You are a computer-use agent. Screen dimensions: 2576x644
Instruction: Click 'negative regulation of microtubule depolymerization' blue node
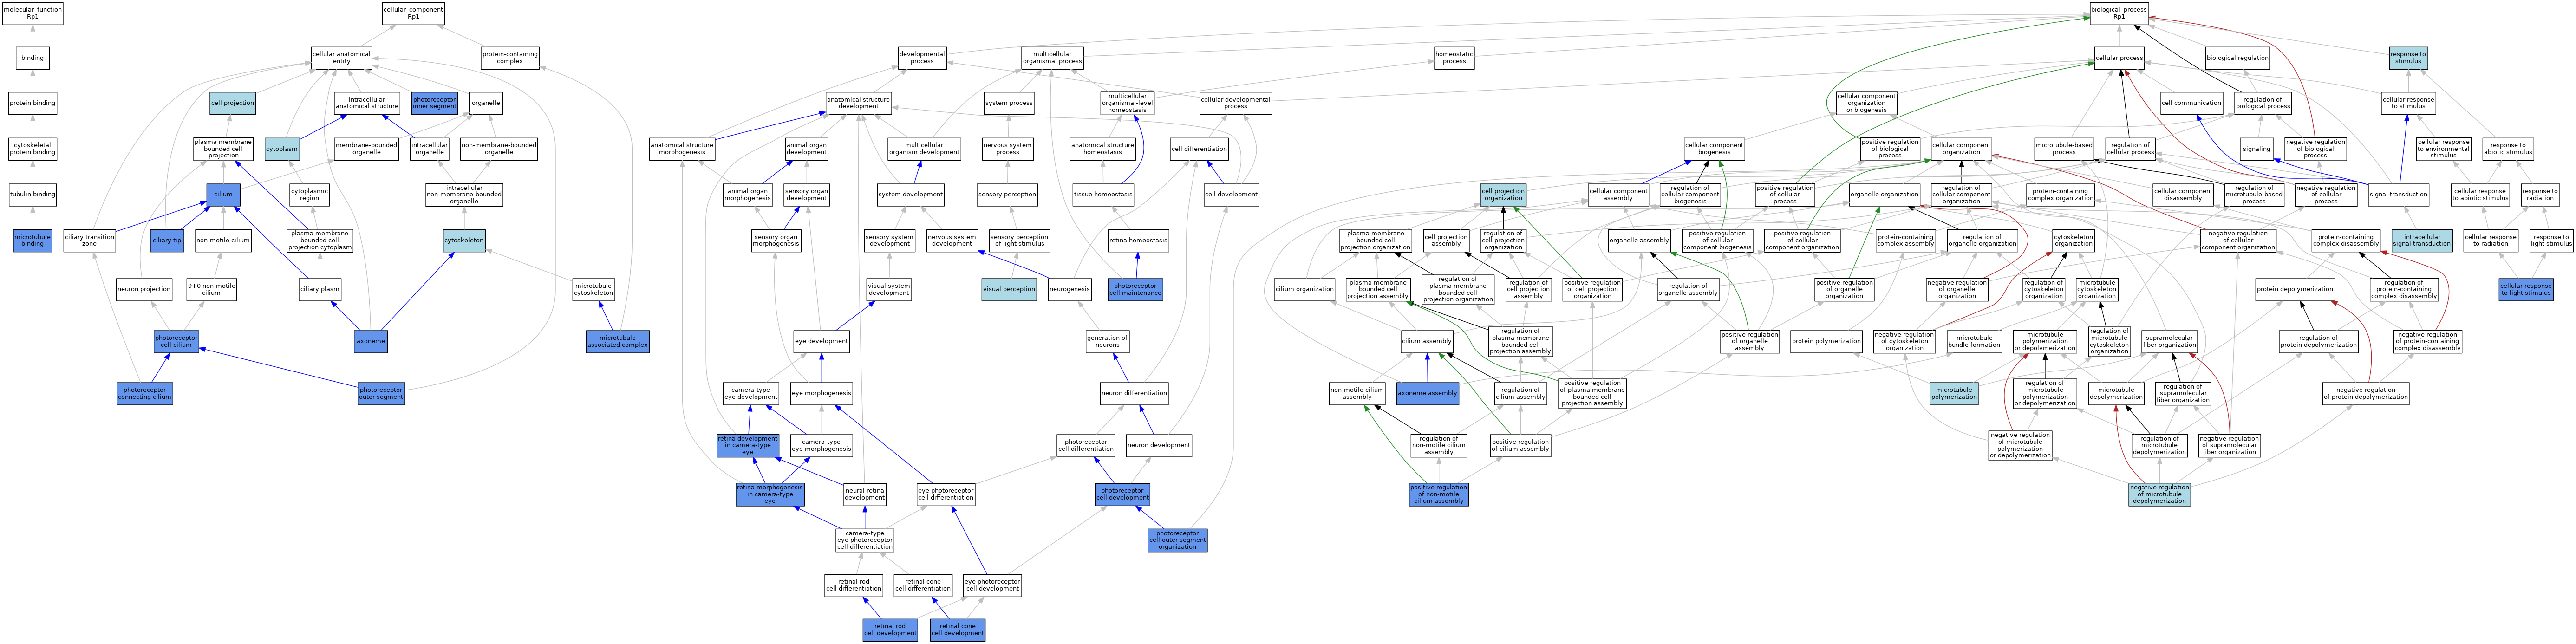[x=2160, y=494]
